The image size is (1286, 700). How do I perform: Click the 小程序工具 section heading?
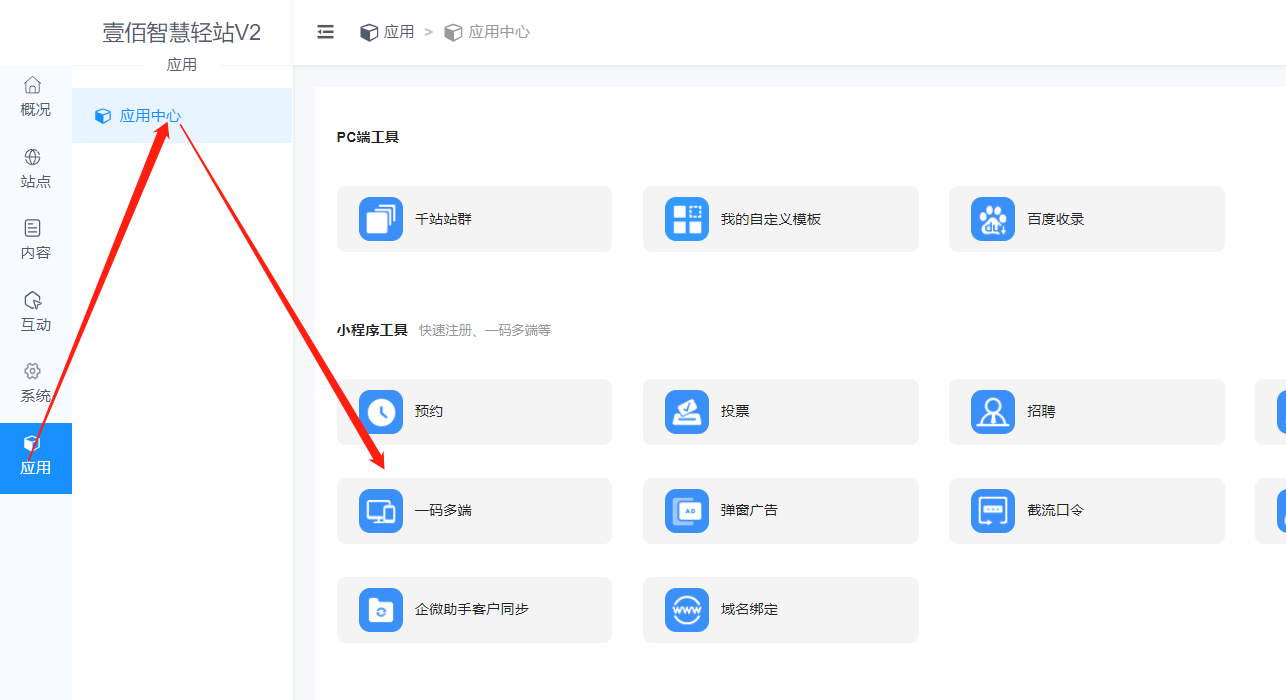[x=372, y=330]
